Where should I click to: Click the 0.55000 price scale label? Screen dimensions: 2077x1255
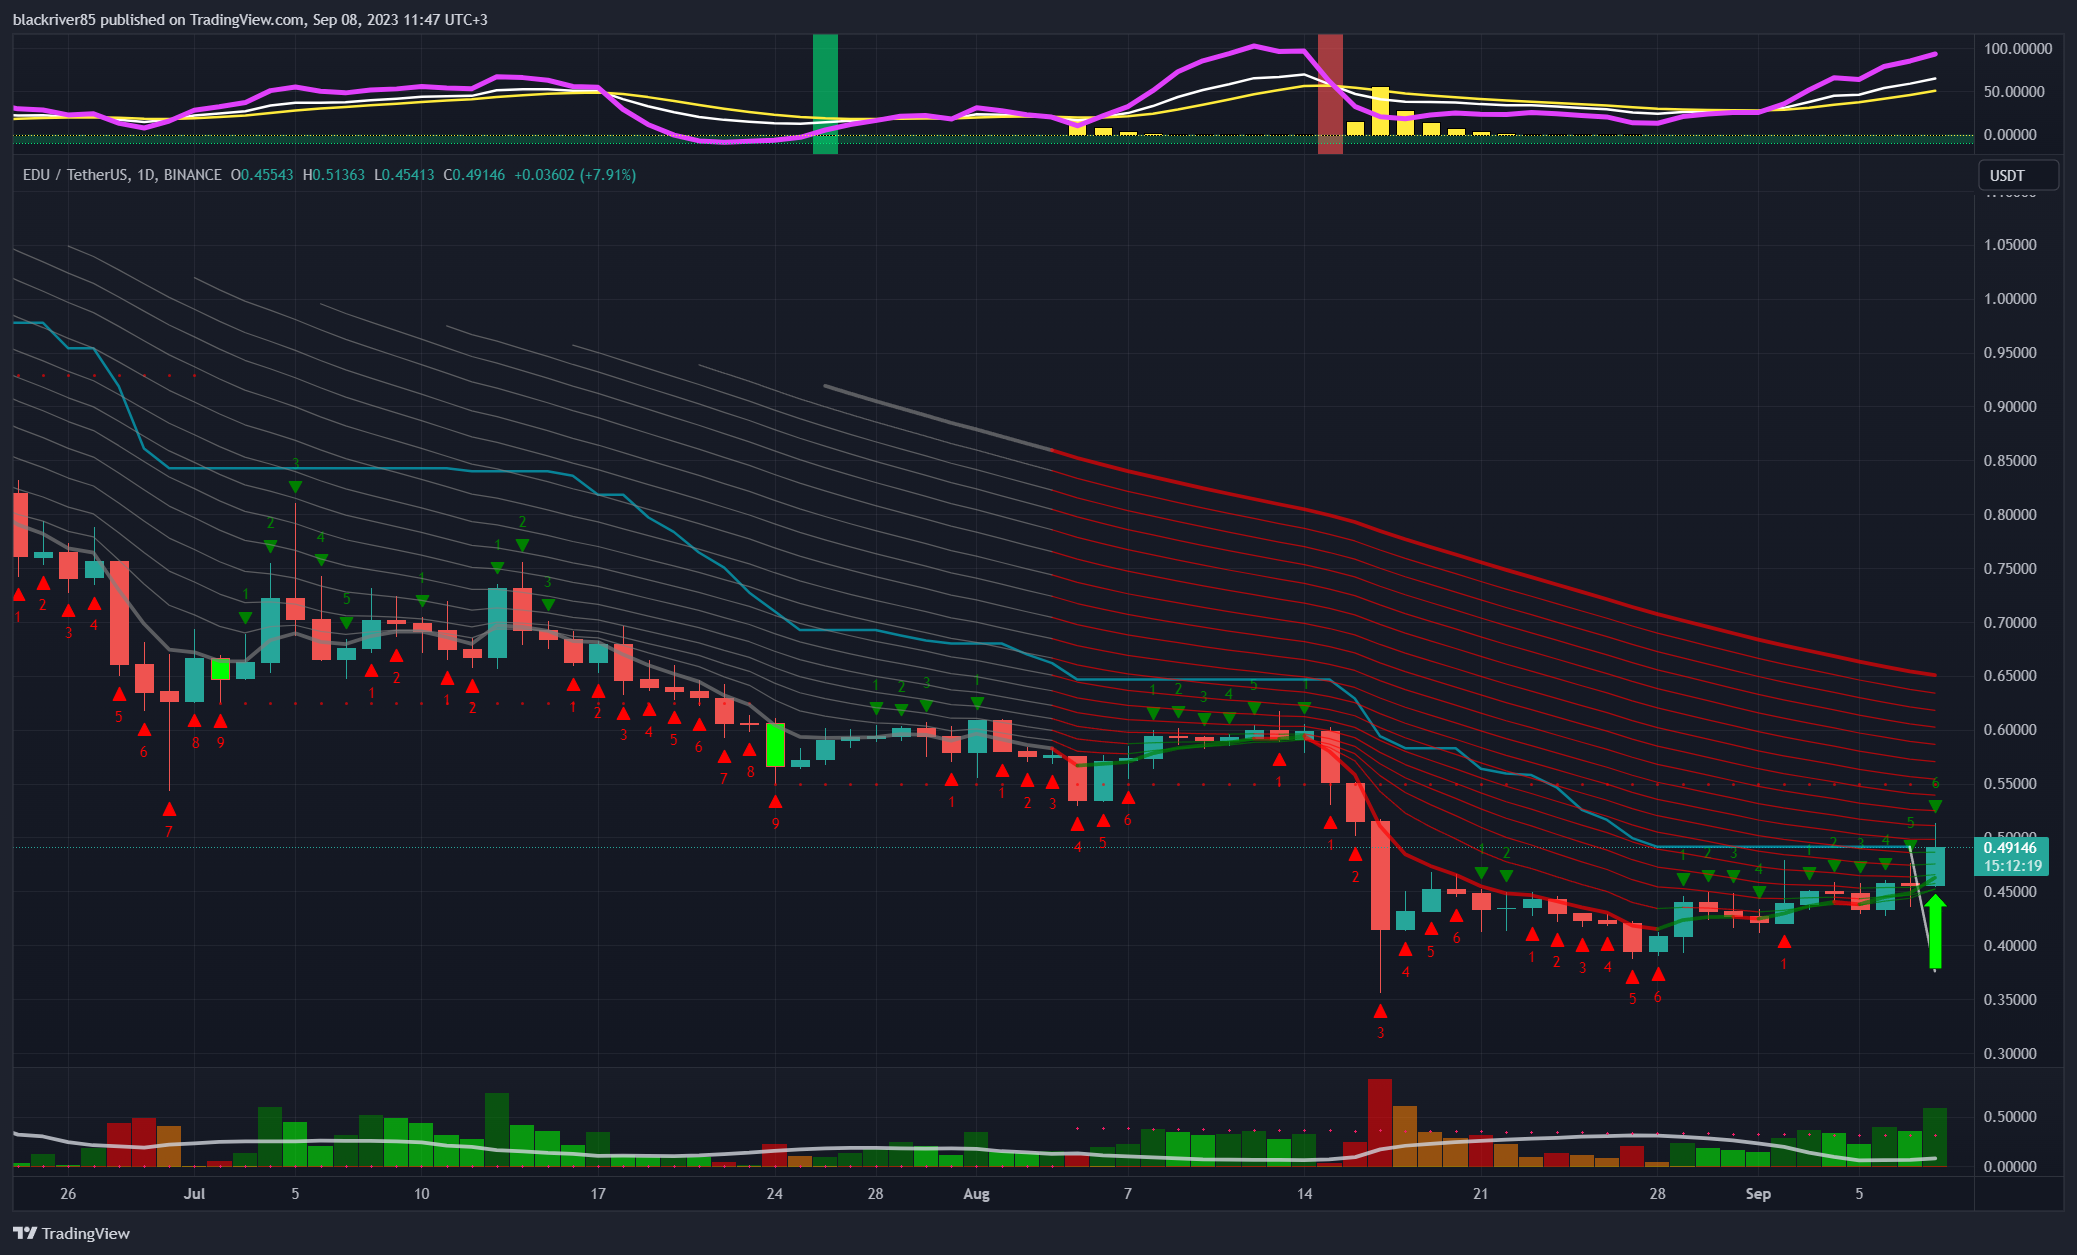pyautogui.click(x=2010, y=784)
